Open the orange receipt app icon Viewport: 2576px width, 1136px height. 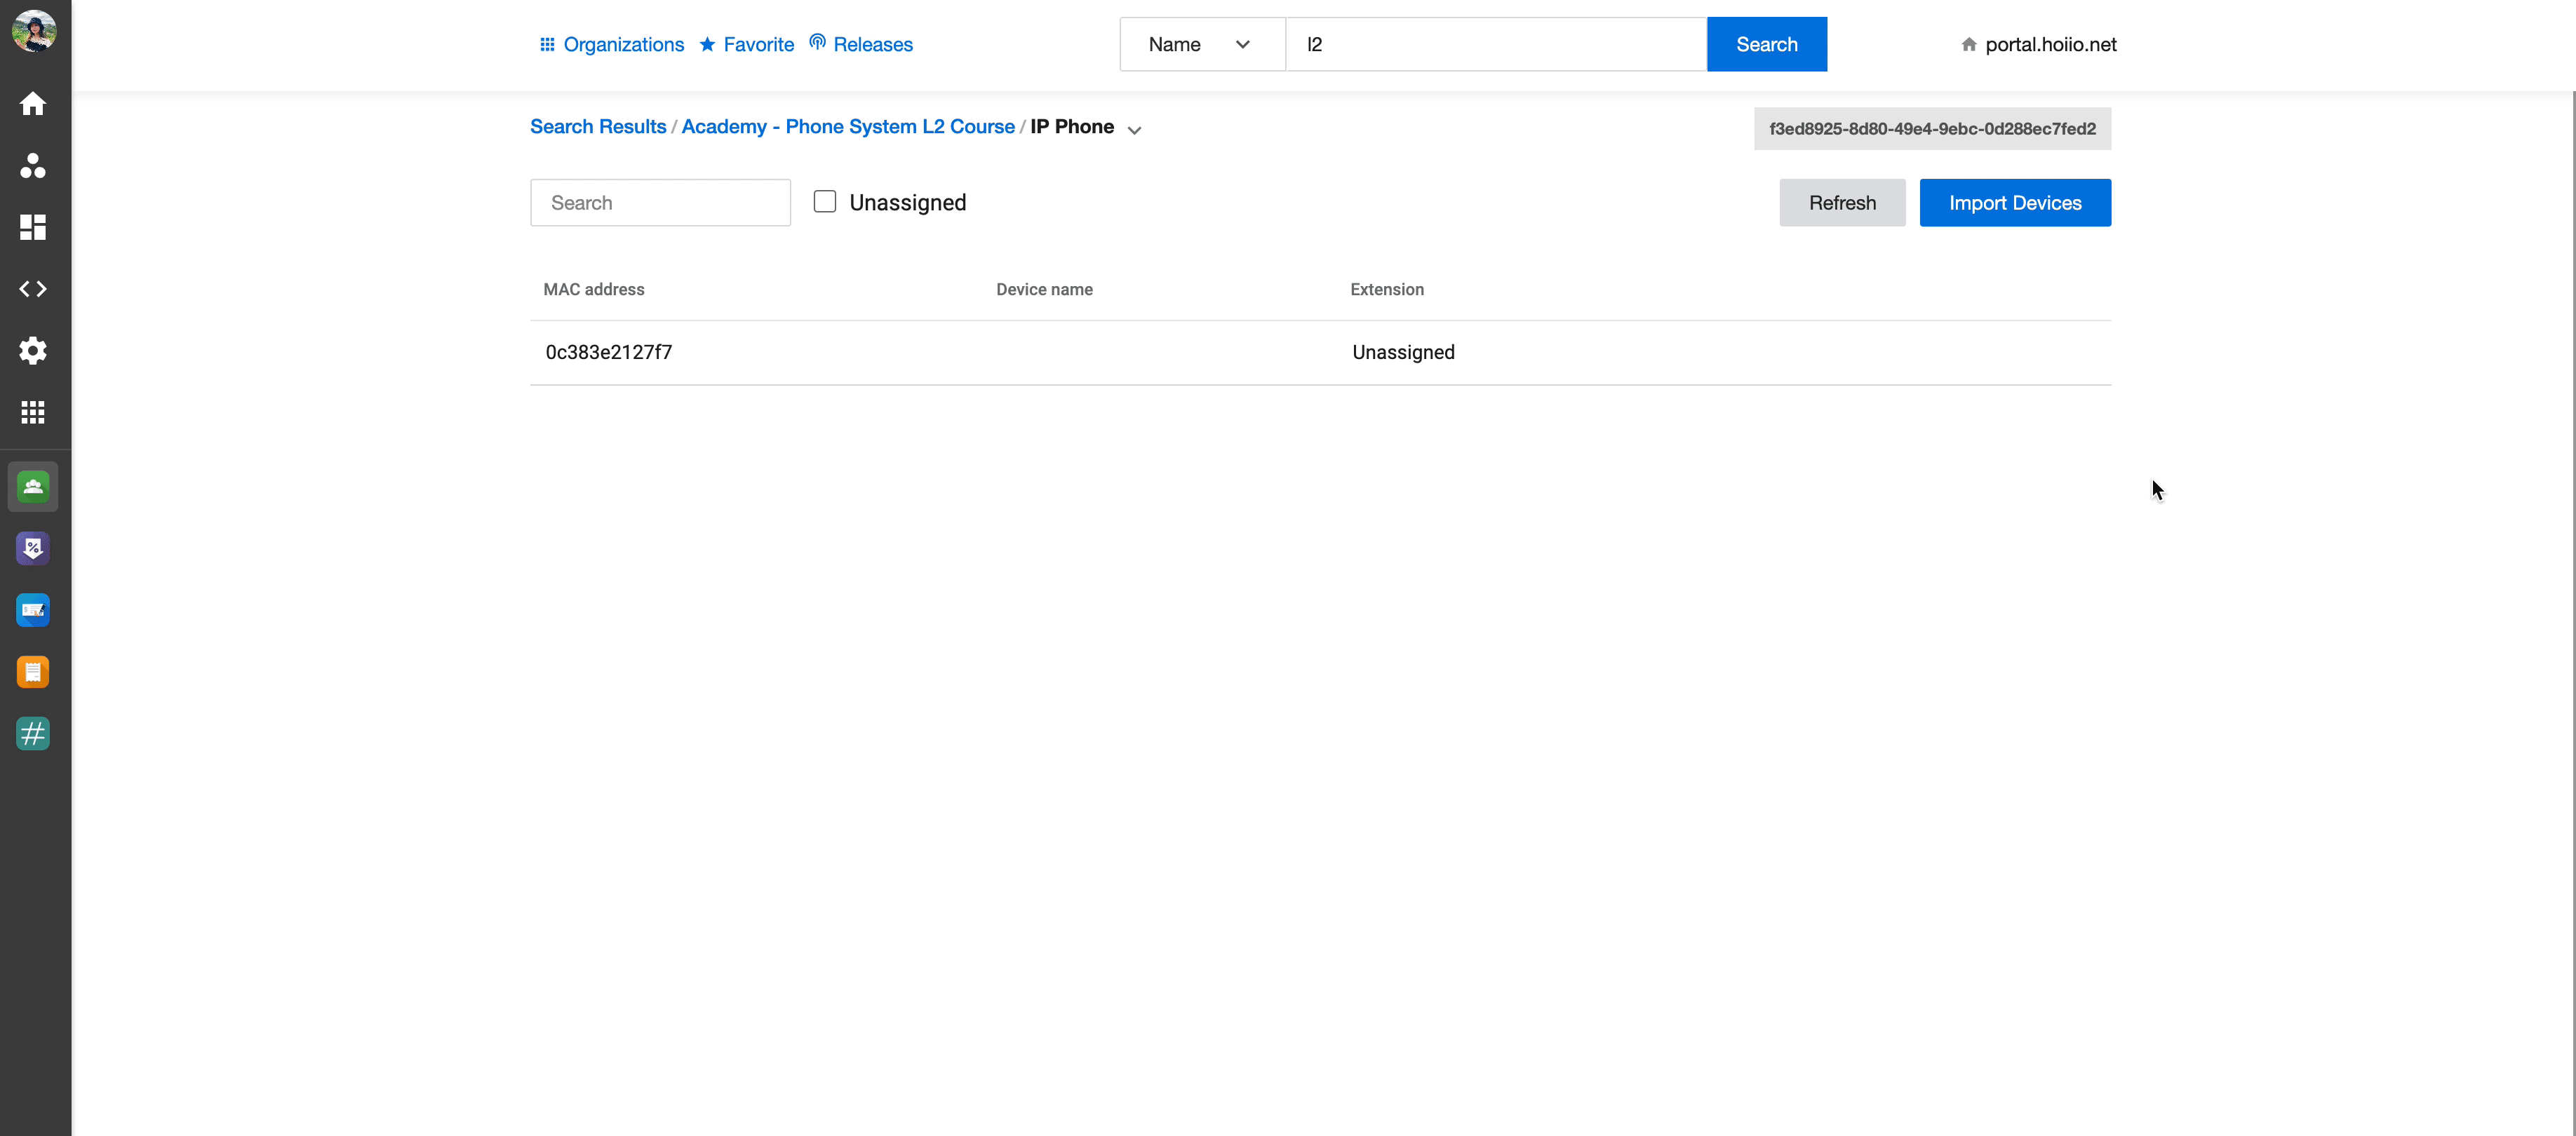point(33,672)
